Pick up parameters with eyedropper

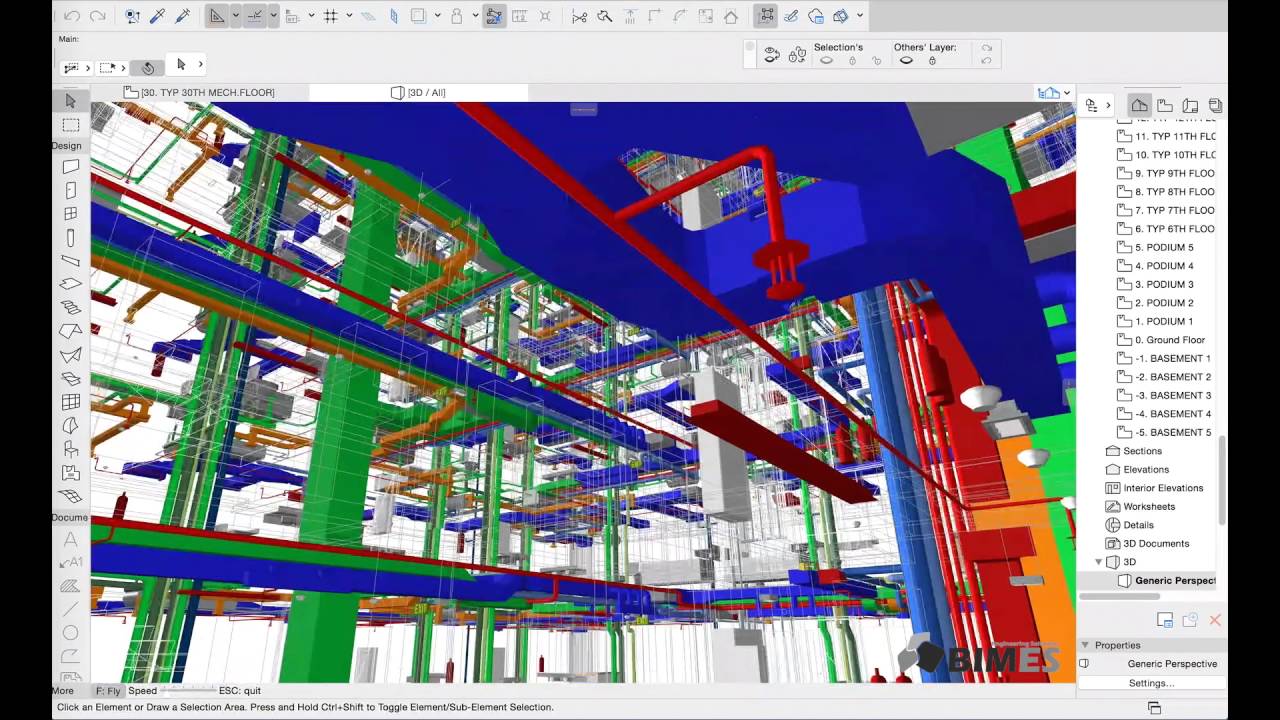(157, 16)
